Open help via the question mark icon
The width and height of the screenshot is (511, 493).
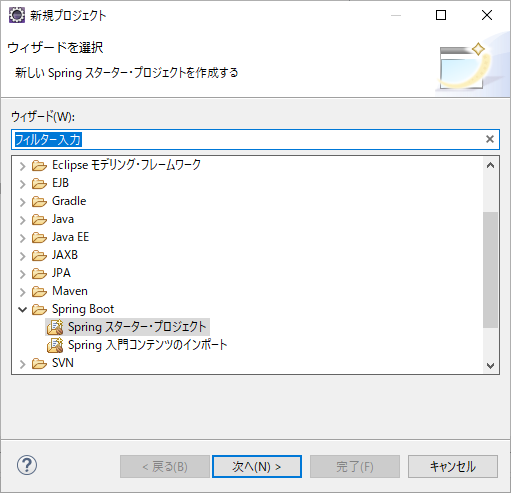click(x=27, y=465)
